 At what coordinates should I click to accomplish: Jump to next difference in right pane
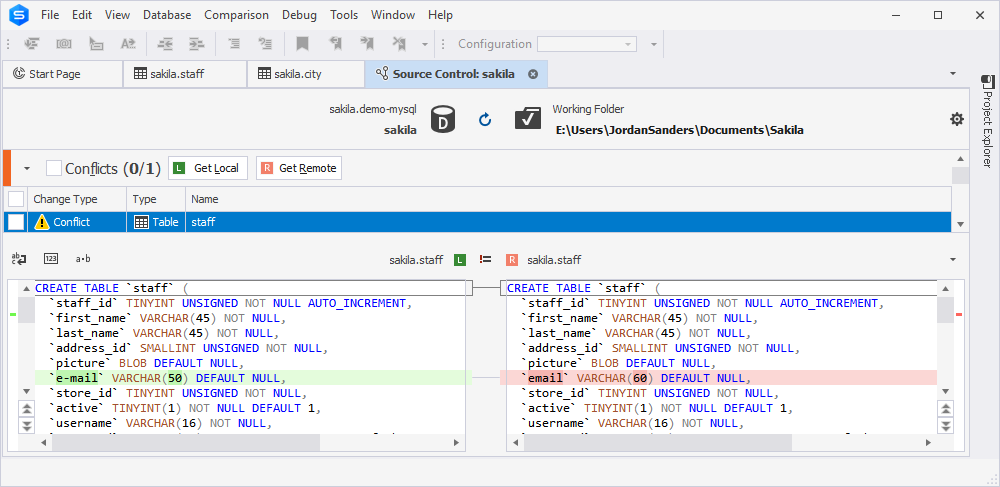[946, 426]
